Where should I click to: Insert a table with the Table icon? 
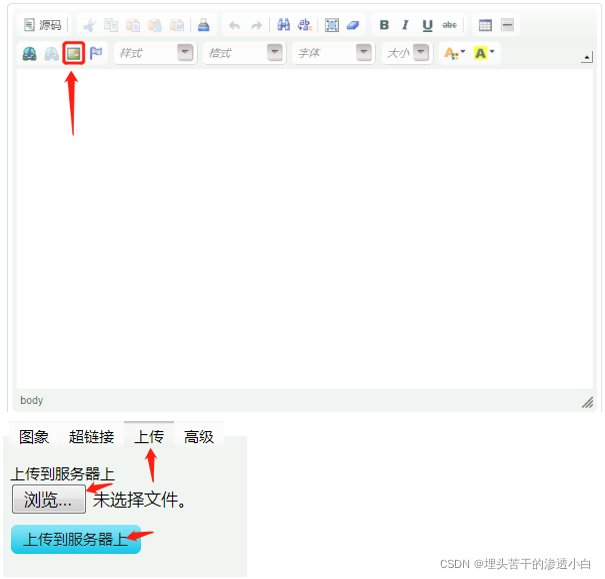485,25
